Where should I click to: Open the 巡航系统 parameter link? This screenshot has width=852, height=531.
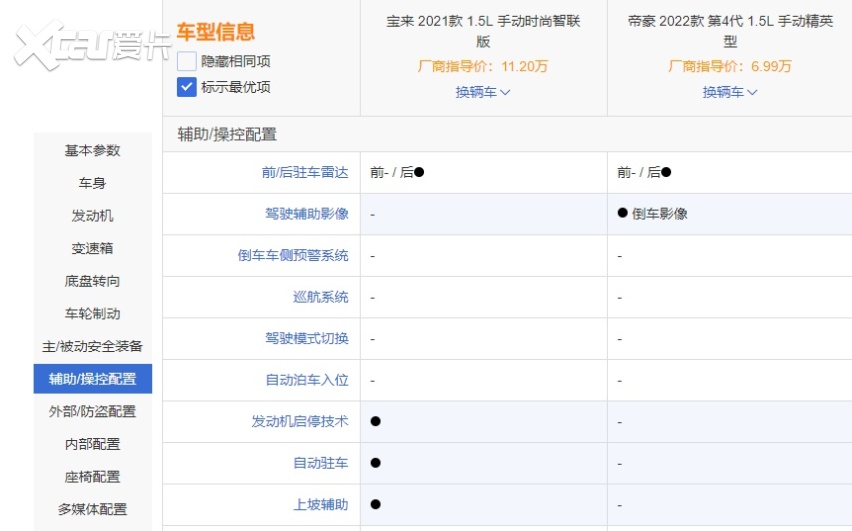pos(321,297)
